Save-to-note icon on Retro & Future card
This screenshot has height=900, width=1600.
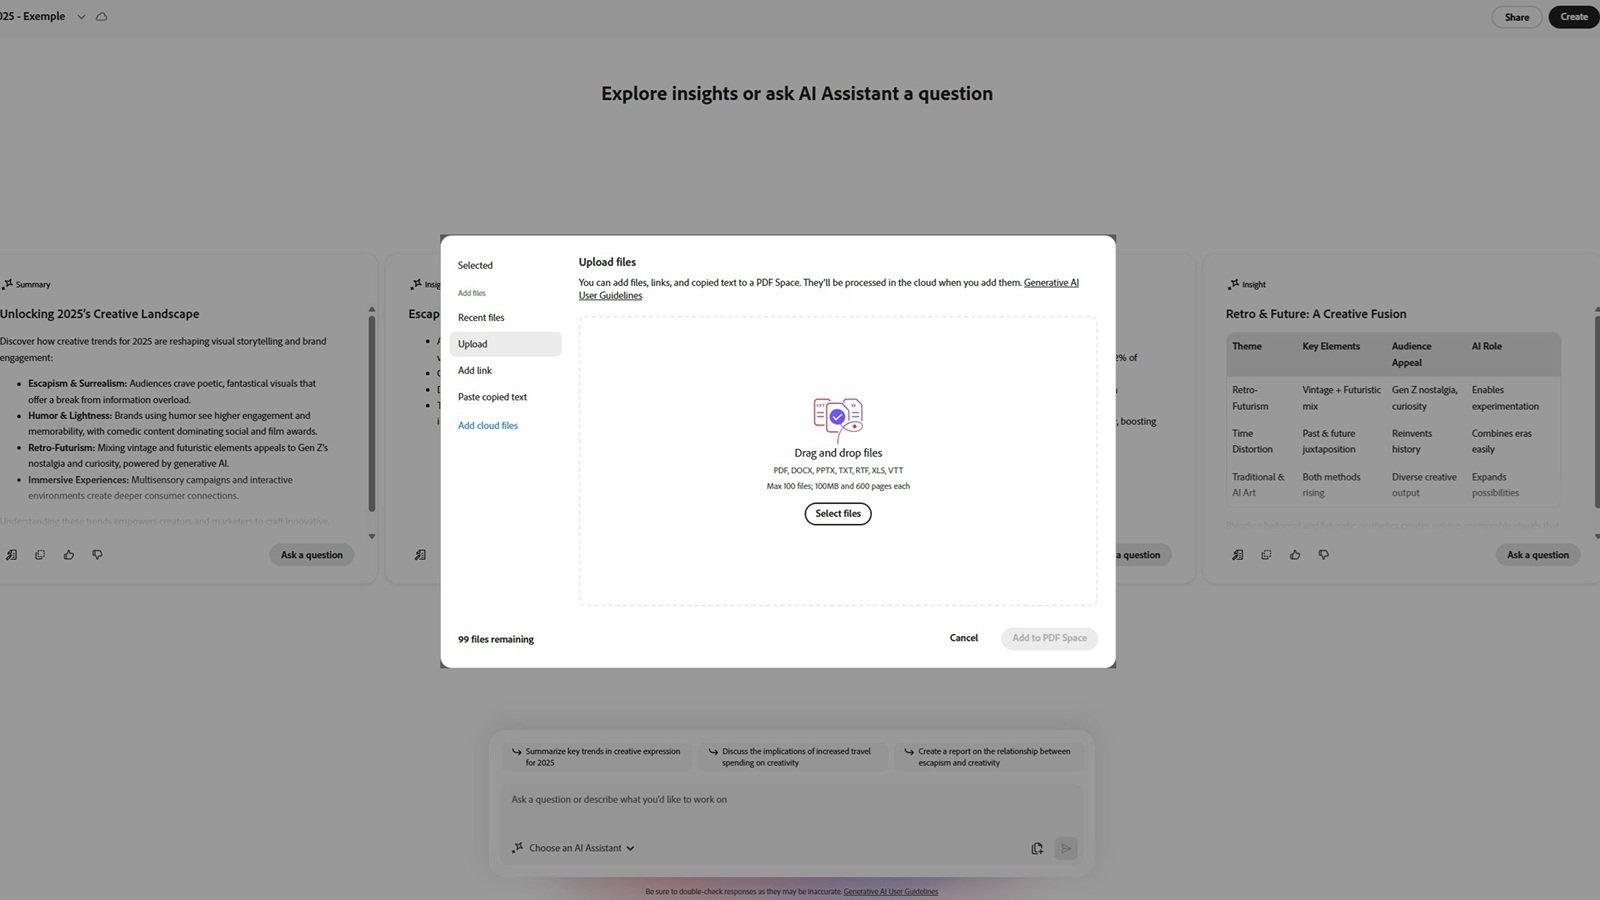[1238, 555]
